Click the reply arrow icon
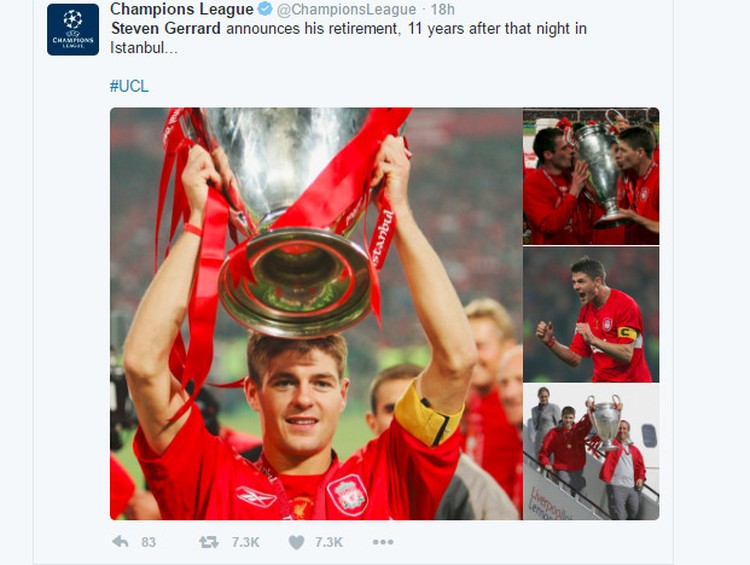 [x=120, y=542]
